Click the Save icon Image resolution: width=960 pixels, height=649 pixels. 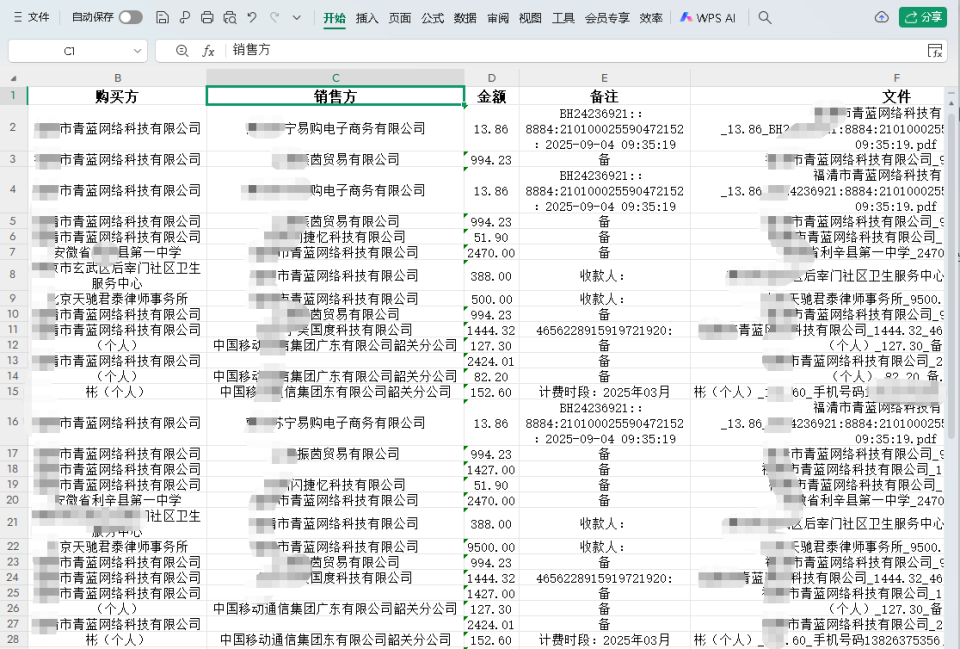point(161,17)
